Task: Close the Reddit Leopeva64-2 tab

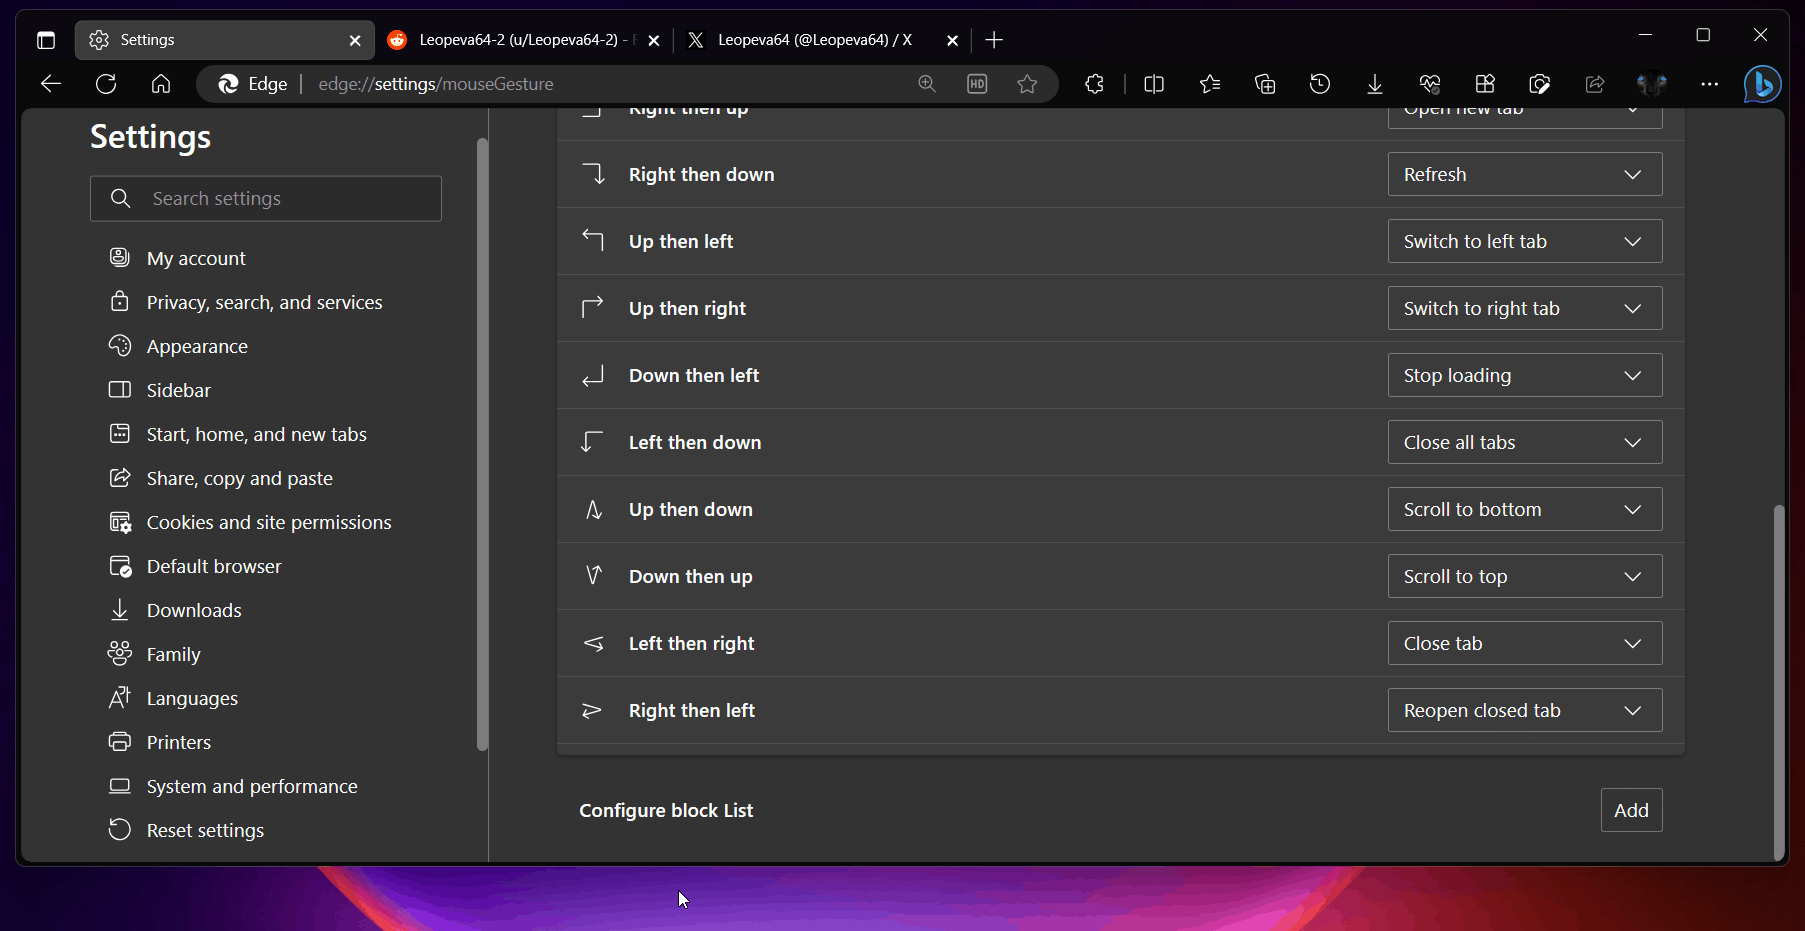Action: click(654, 40)
